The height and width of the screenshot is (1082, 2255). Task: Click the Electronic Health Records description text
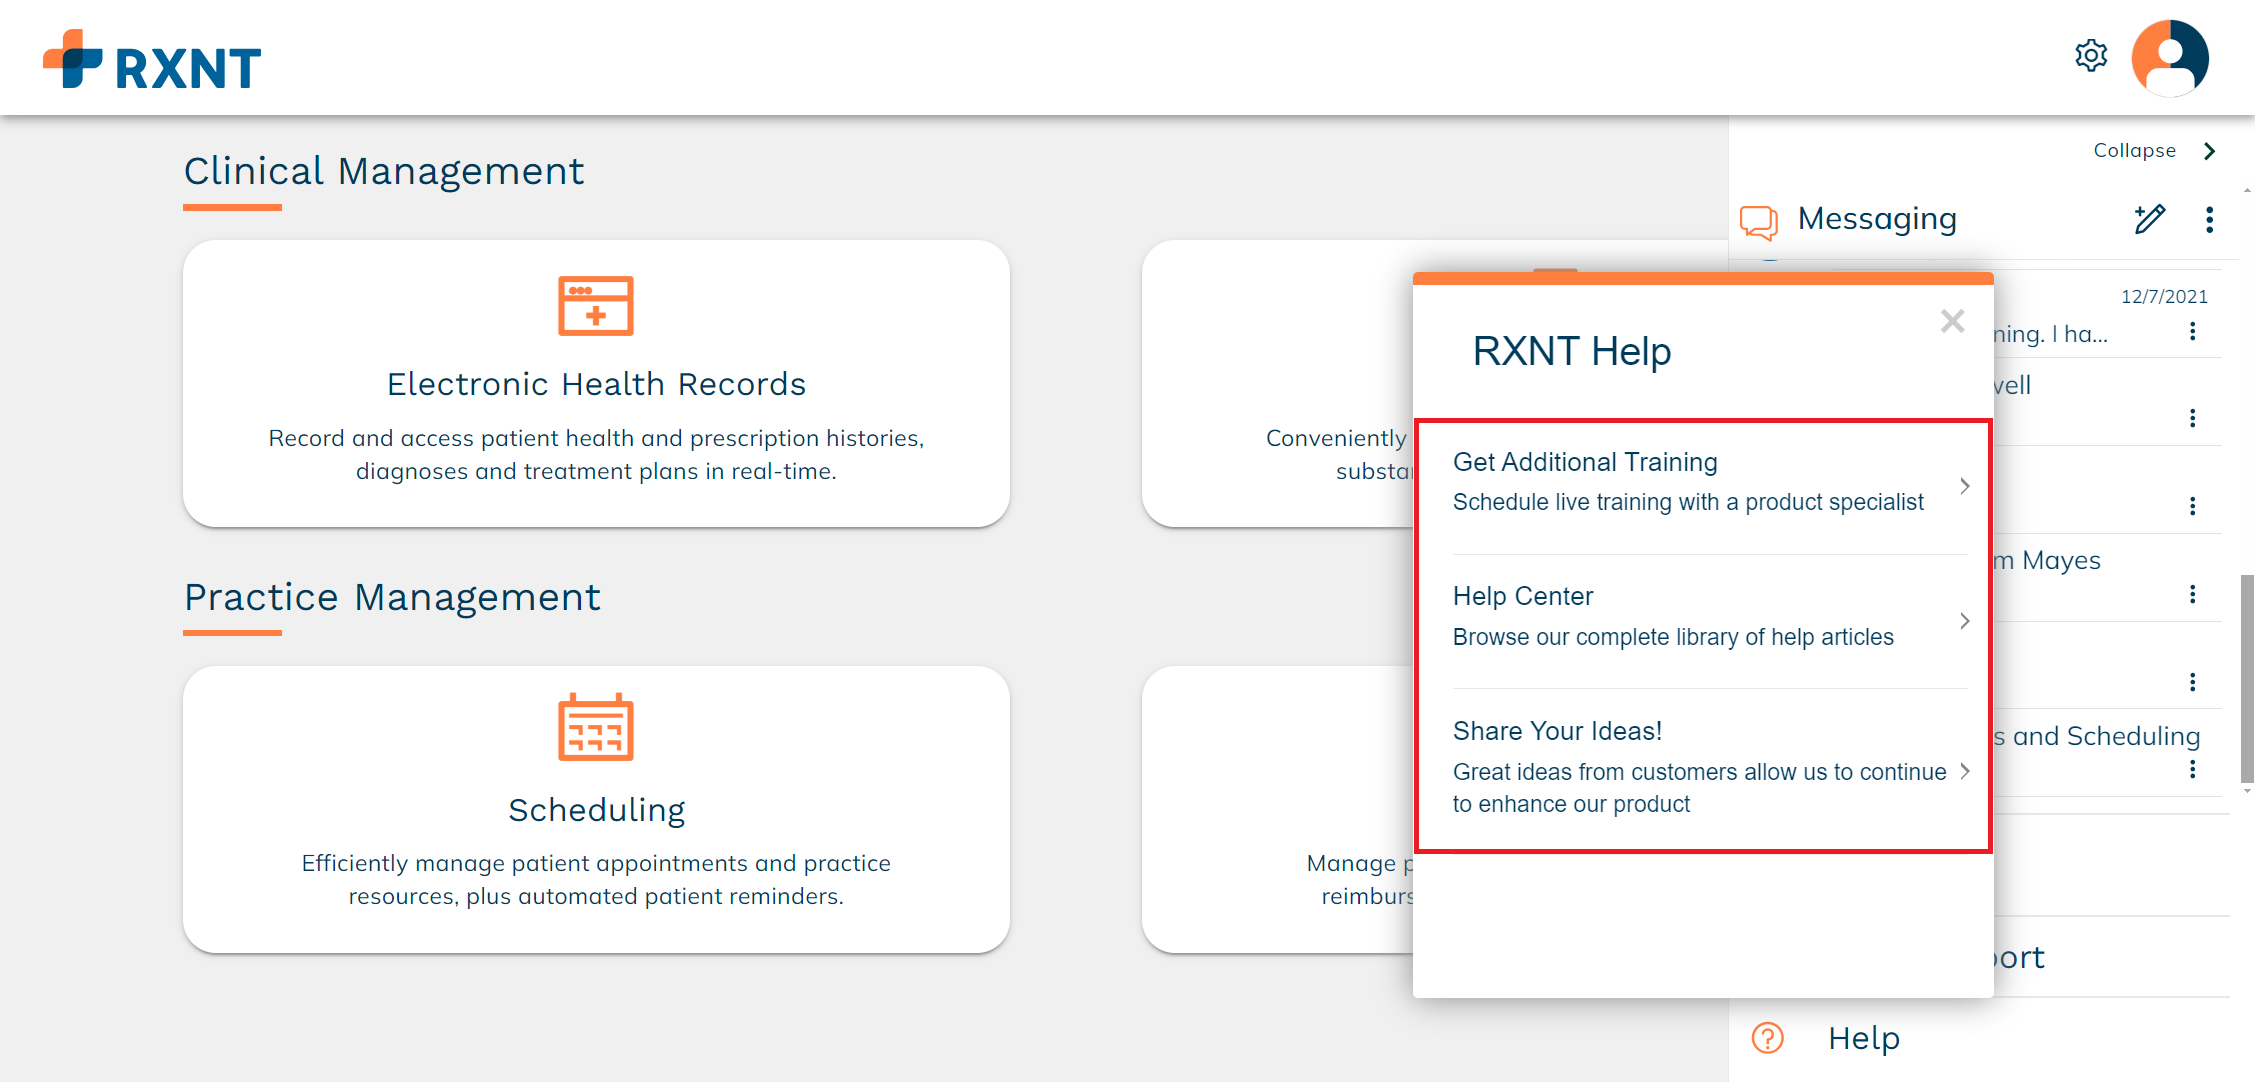(596, 454)
